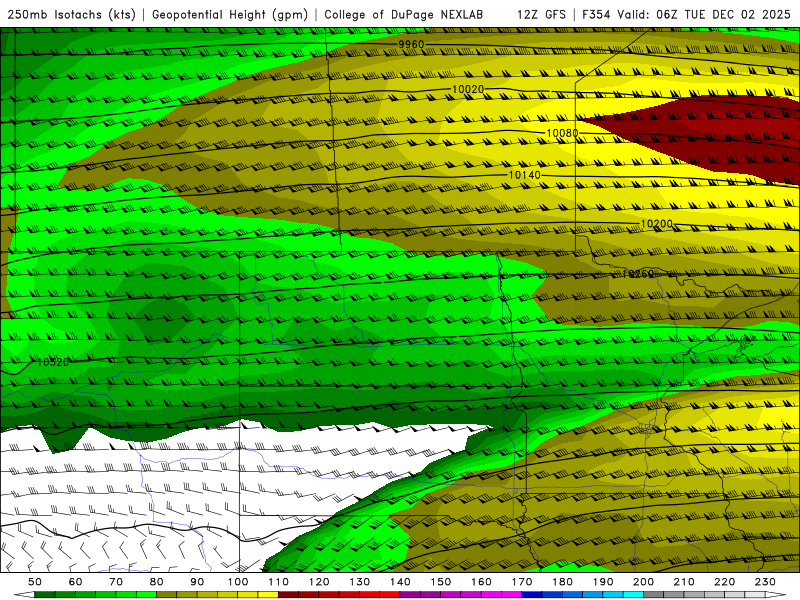The image size is (800, 600).
Task: Click the 90 knot legend label
Action: coord(197,582)
